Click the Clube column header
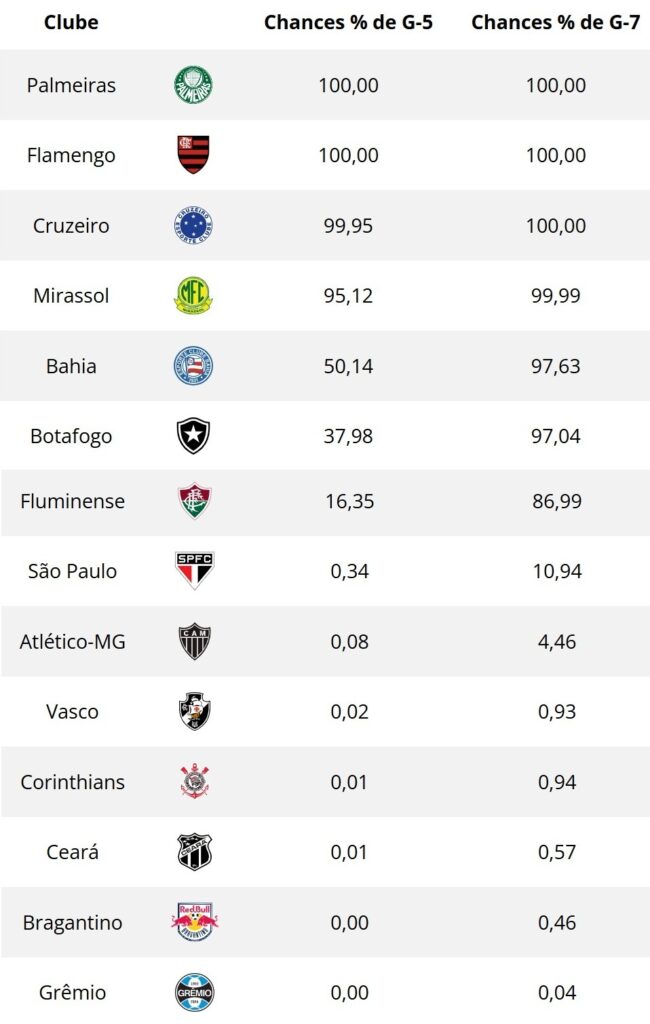650x1024 pixels. 71,22
